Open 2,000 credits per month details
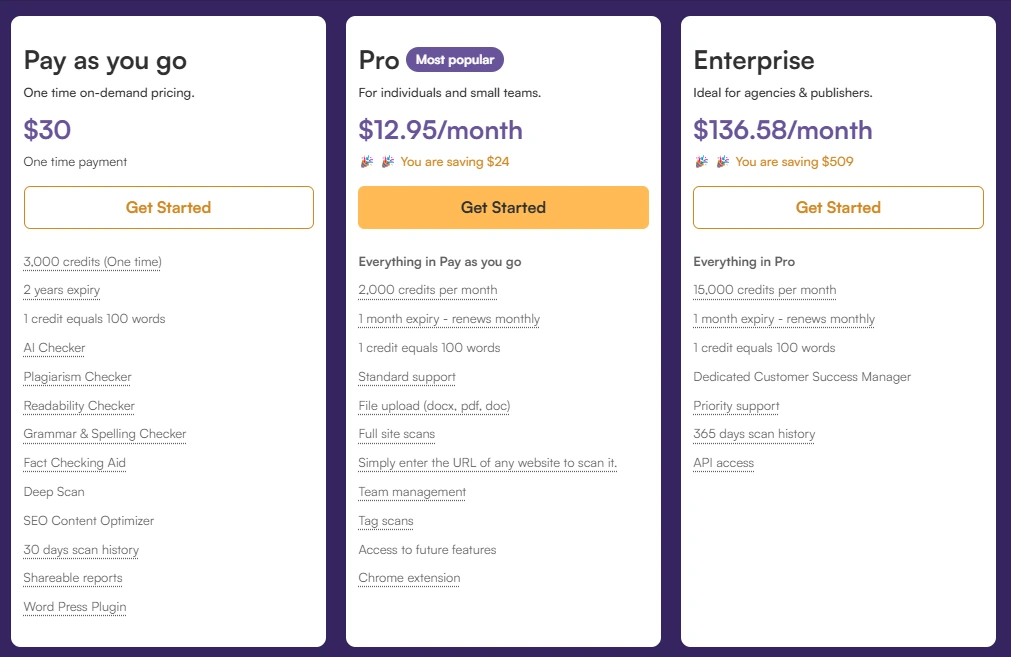 coord(427,290)
